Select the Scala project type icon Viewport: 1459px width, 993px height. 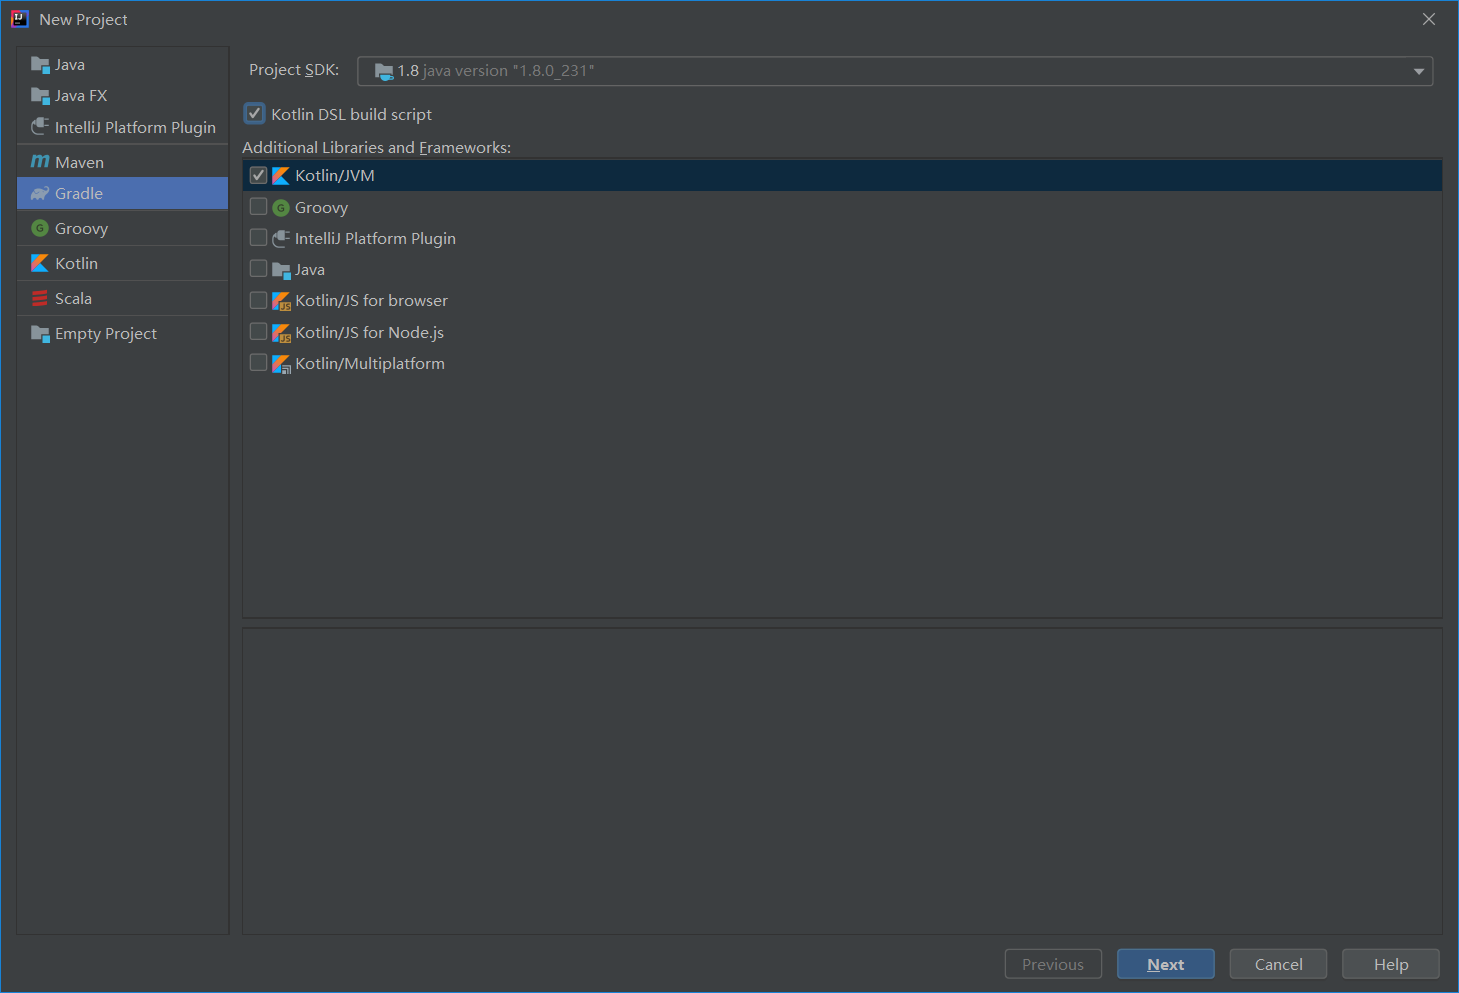pyautogui.click(x=40, y=298)
